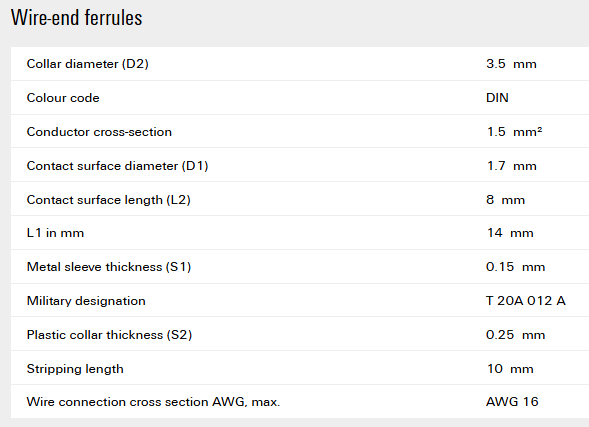Click the 8 mm contact length value

(506, 200)
